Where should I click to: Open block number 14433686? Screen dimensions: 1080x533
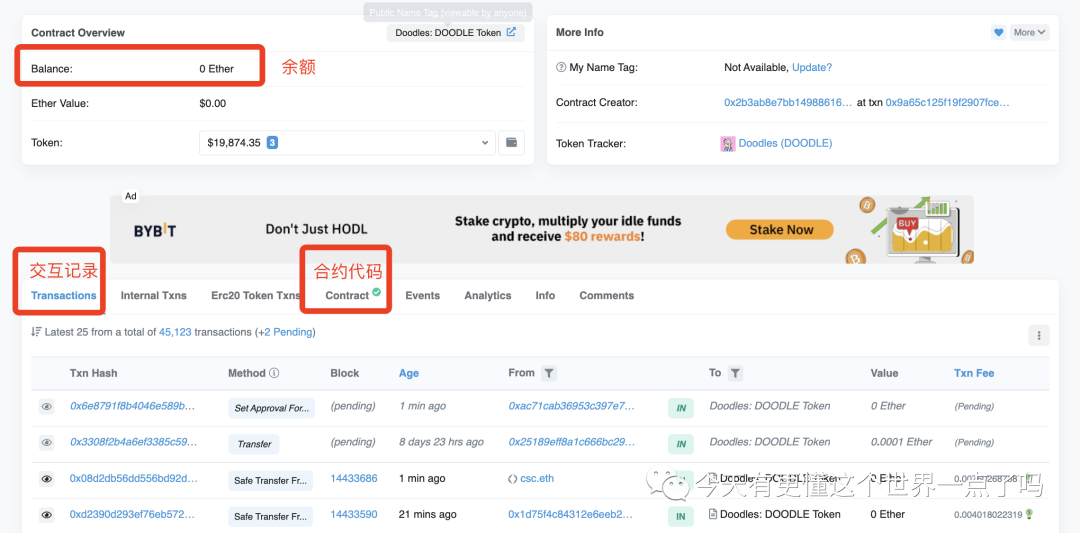(x=354, y=478)
